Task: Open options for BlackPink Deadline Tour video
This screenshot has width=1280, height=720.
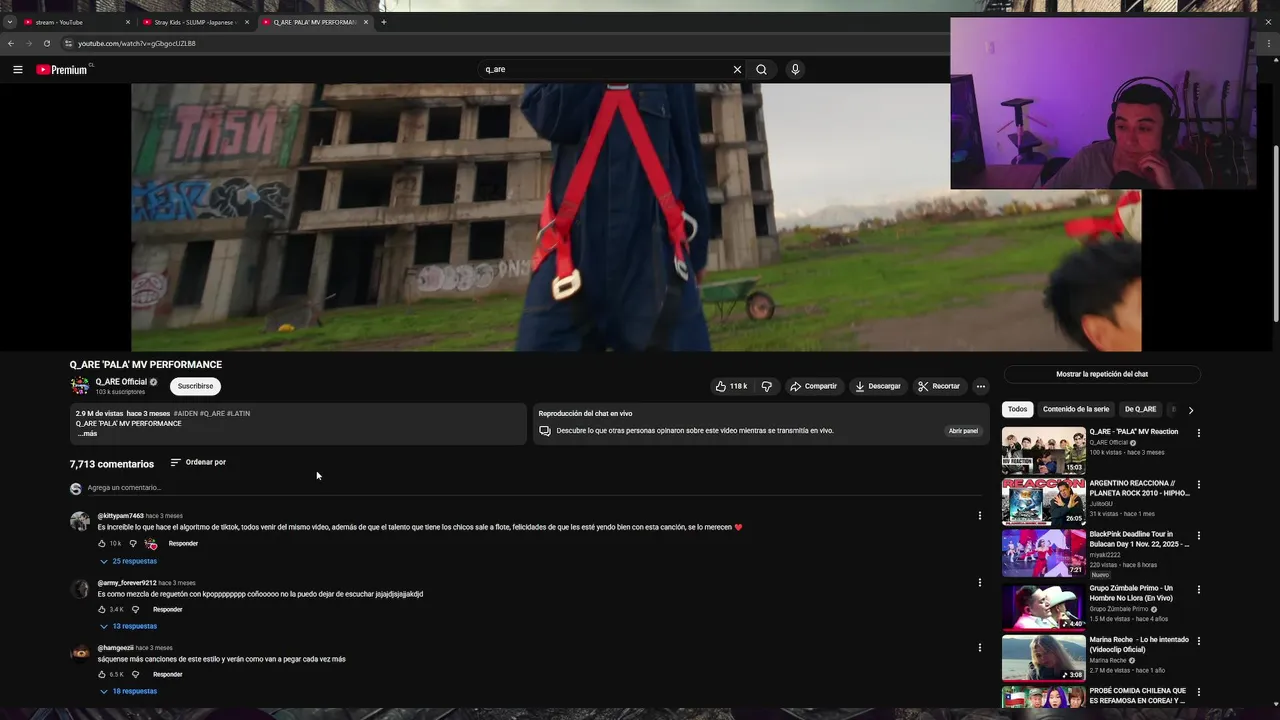Action: (1199, 536)
